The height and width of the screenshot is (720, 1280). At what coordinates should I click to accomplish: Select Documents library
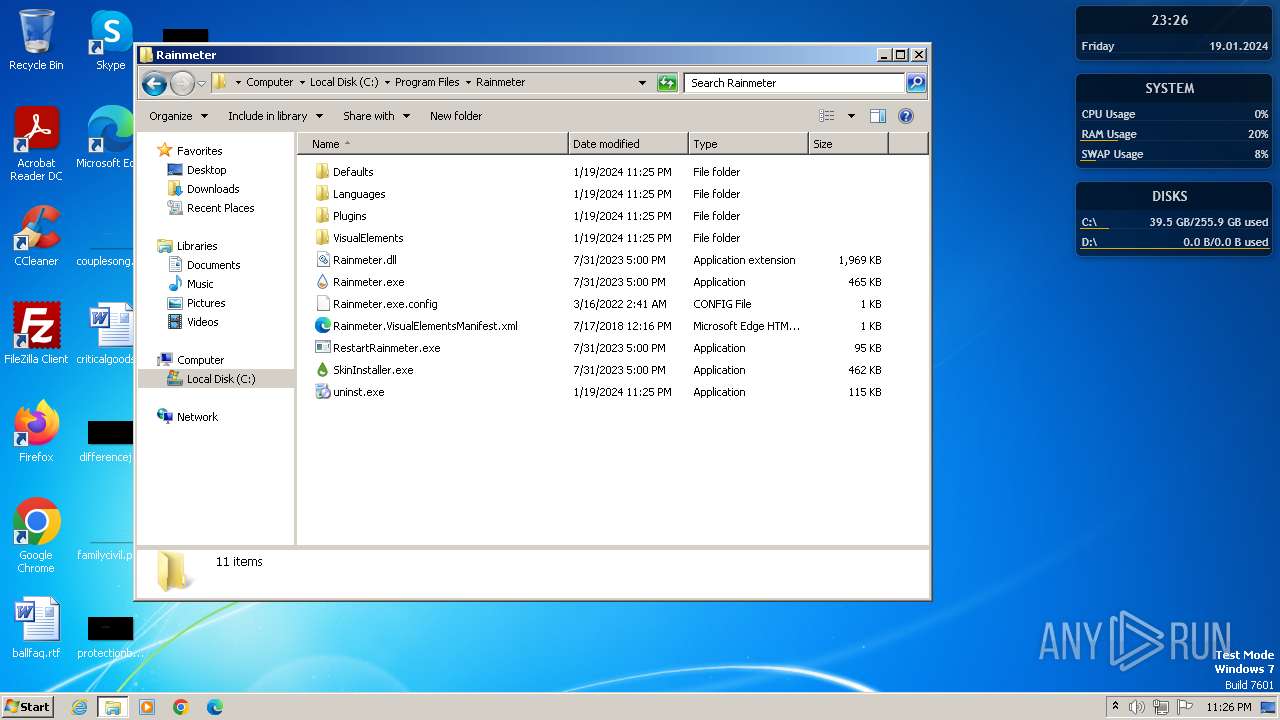point(213,265)
